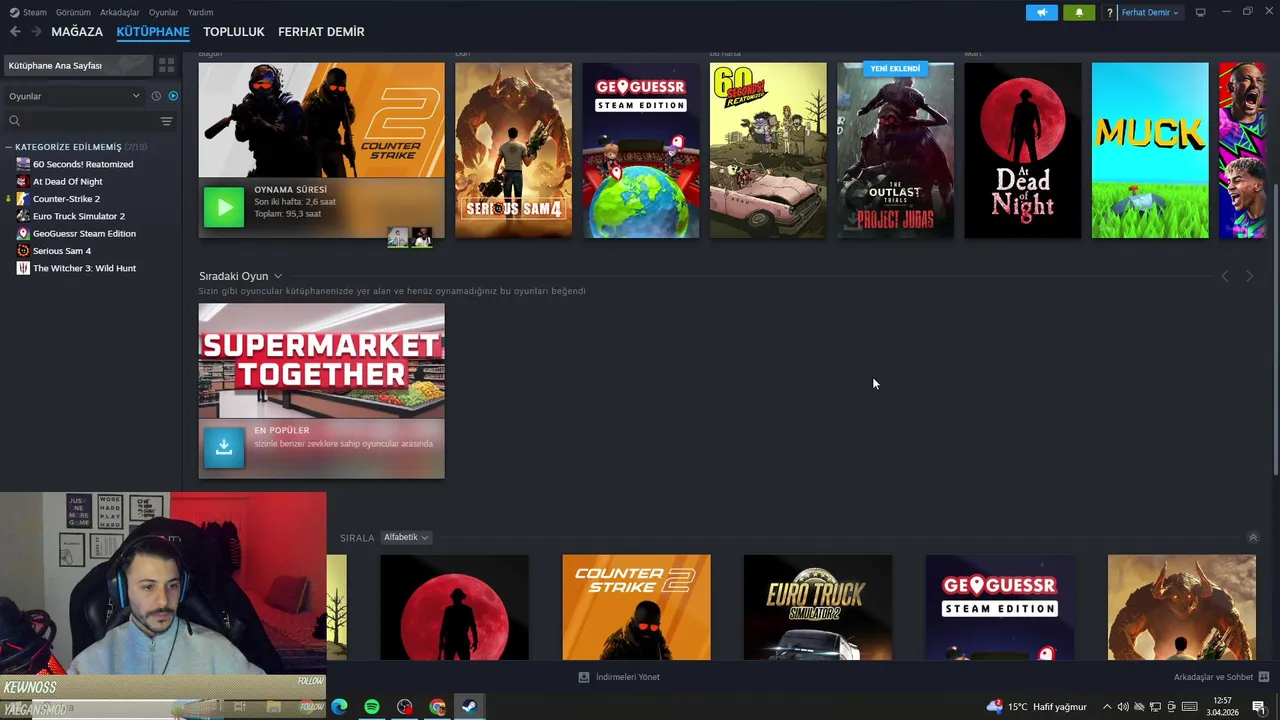1280x720 pixels.
Task: Open the green notifications bell
Action: [x=1079, y=12]
